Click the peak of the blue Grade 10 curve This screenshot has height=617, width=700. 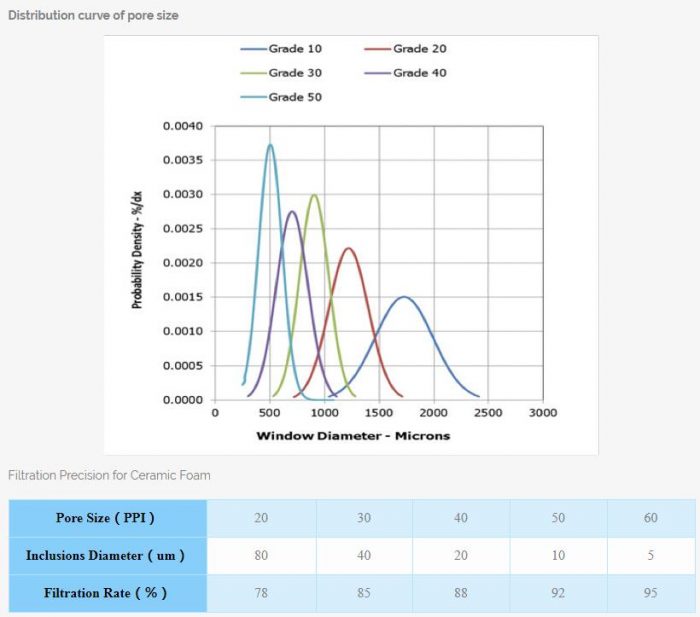[x=404, y=297]
